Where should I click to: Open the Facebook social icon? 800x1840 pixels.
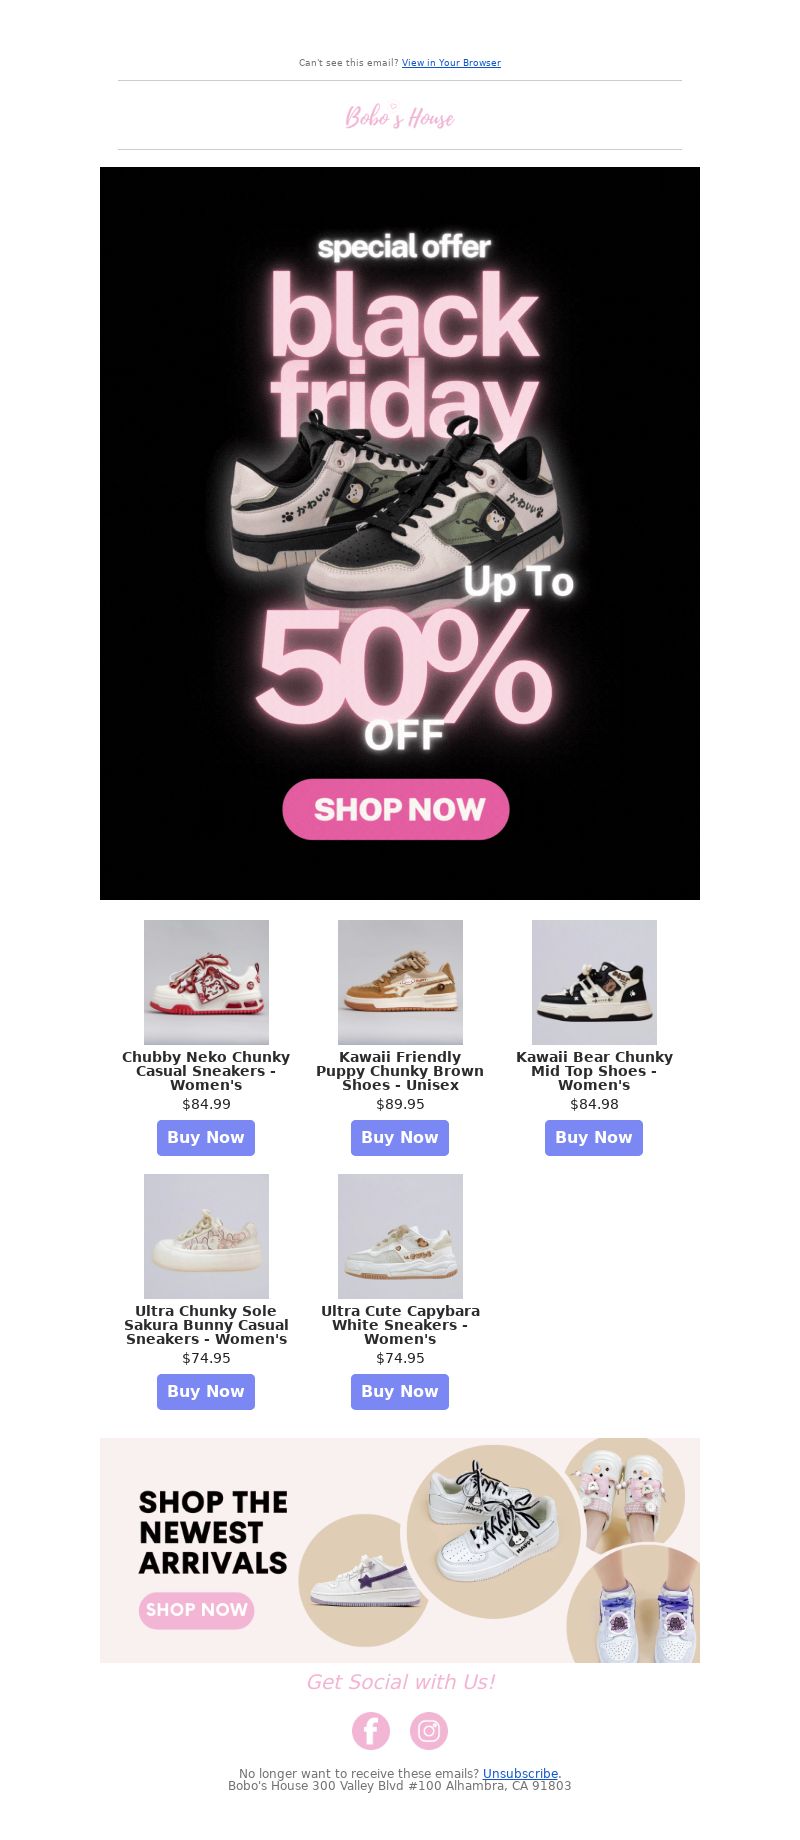pyautogui.click(x=371, y=1731)
